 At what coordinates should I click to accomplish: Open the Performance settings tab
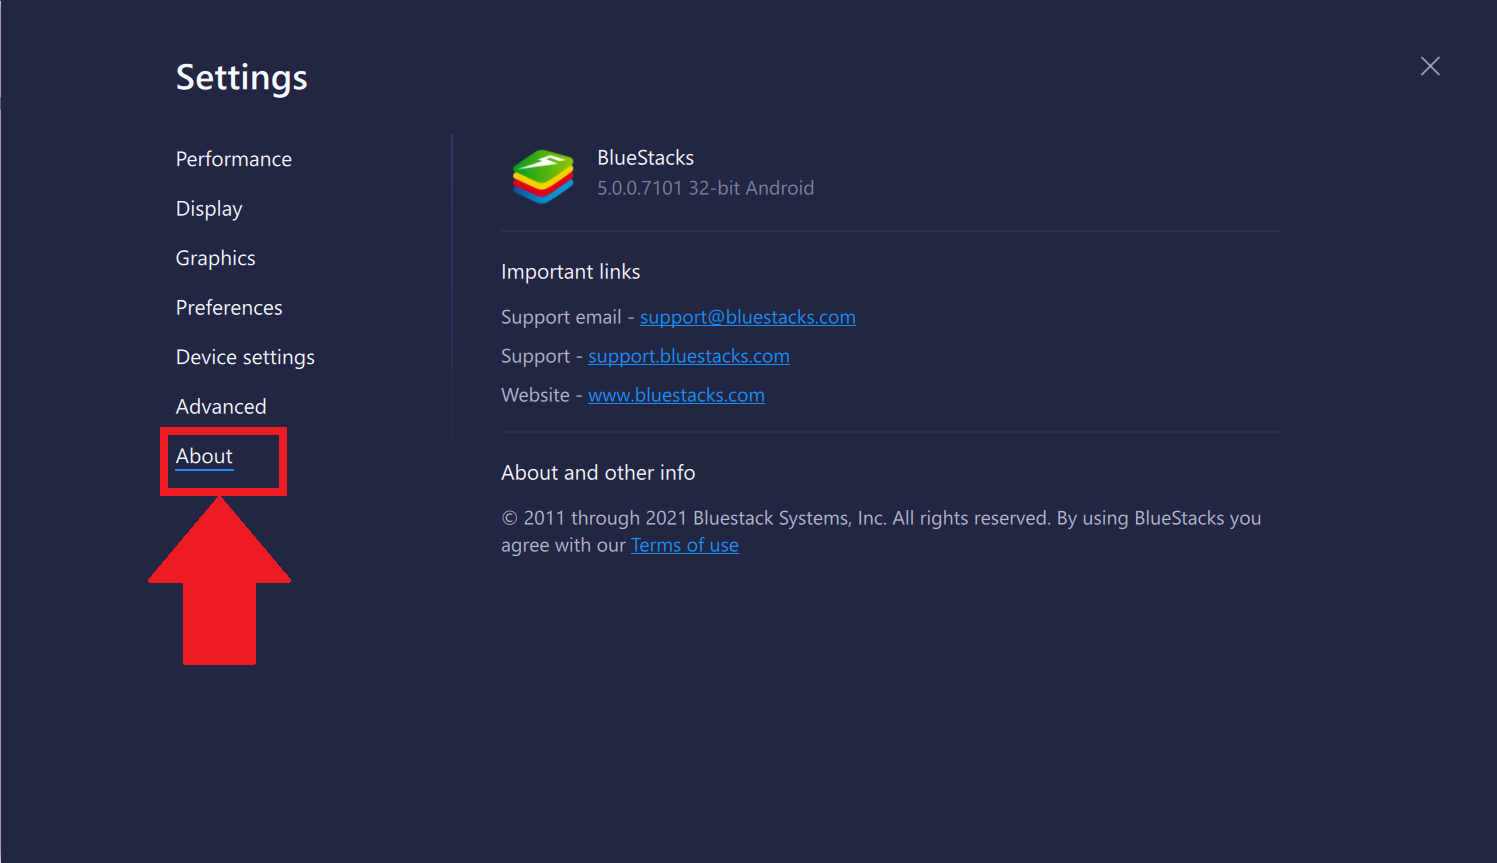234,159
